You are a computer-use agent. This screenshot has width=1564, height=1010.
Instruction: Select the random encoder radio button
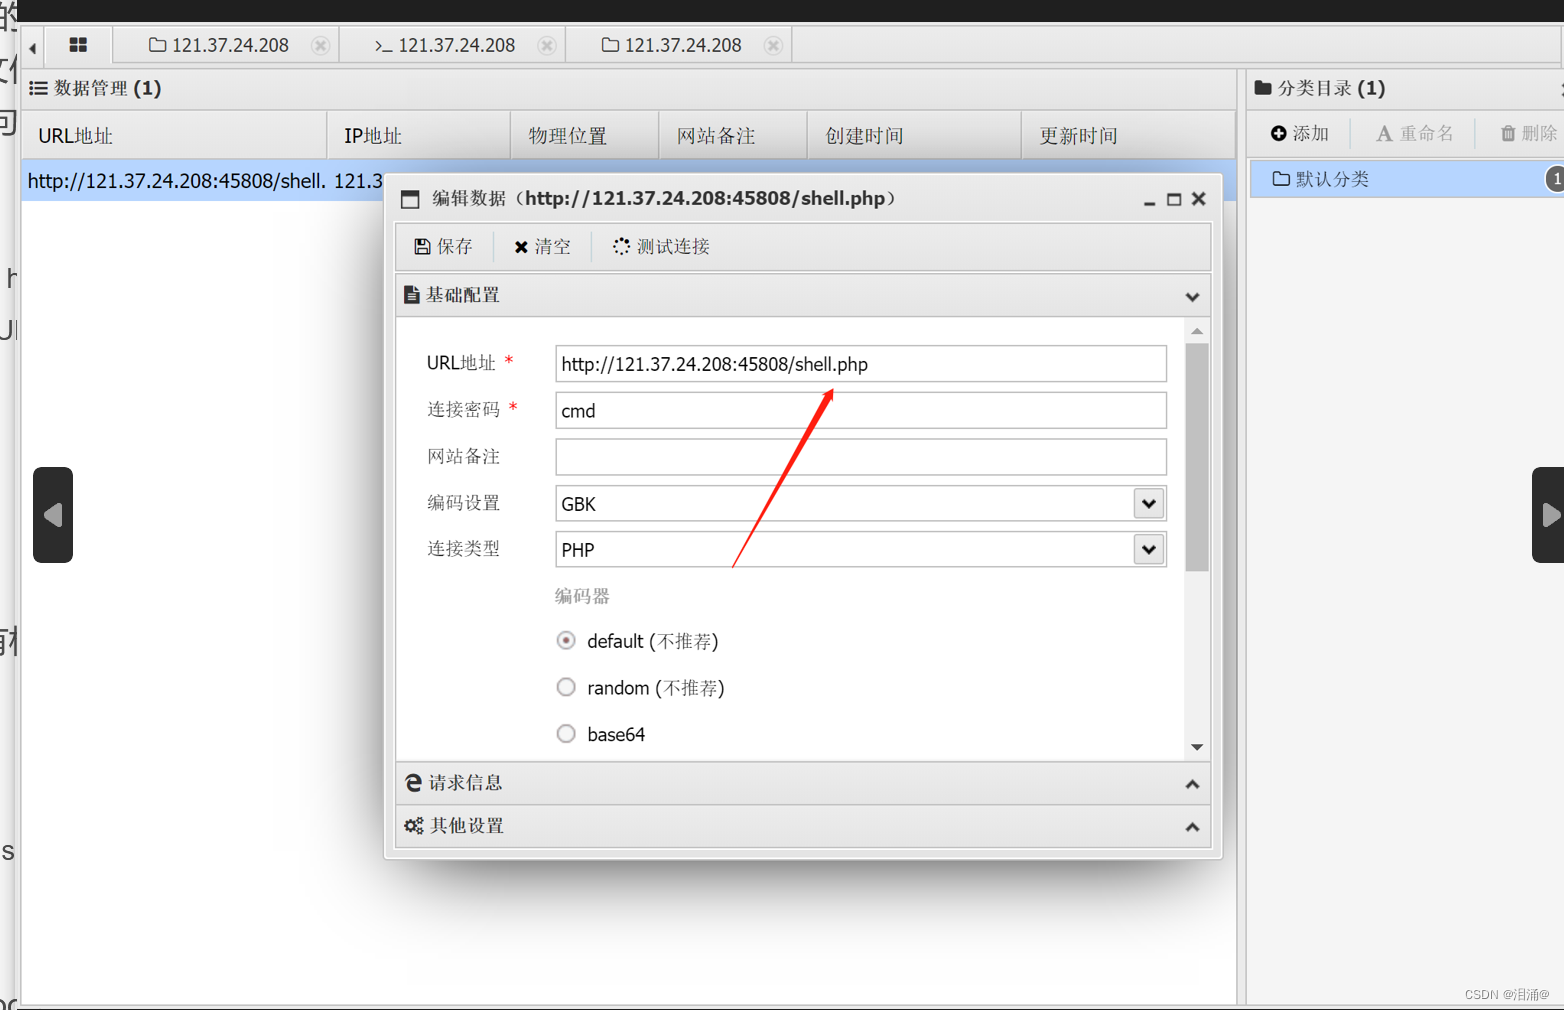point(566,687)
